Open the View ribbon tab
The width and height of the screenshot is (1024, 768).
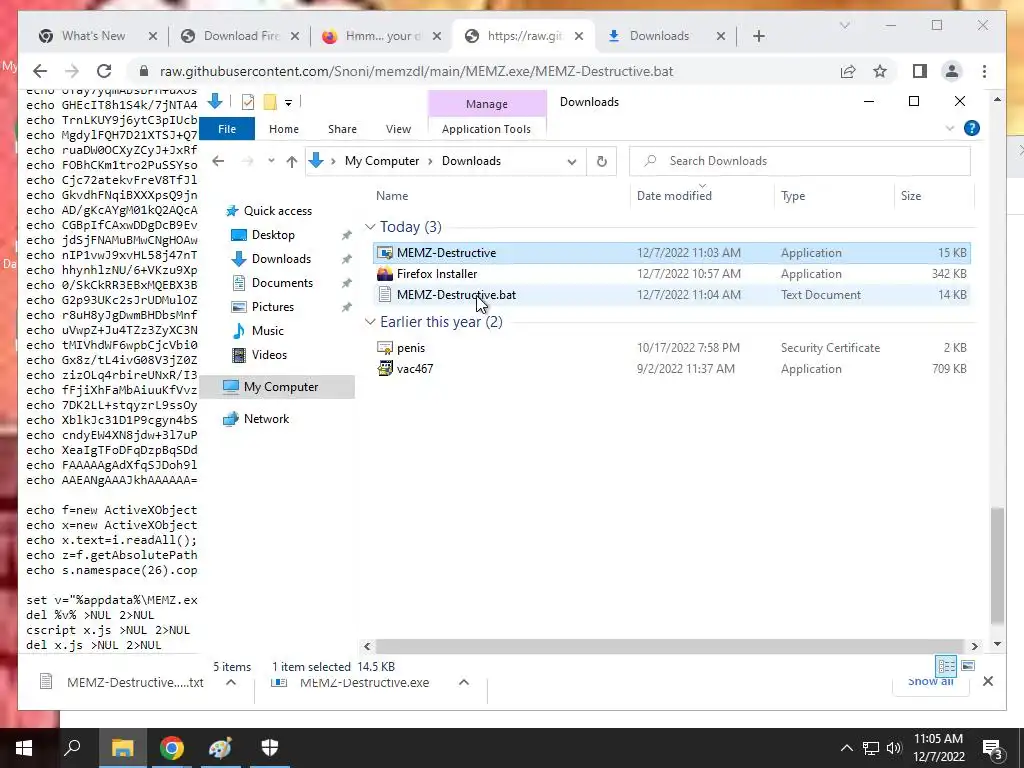click(398, 129)
